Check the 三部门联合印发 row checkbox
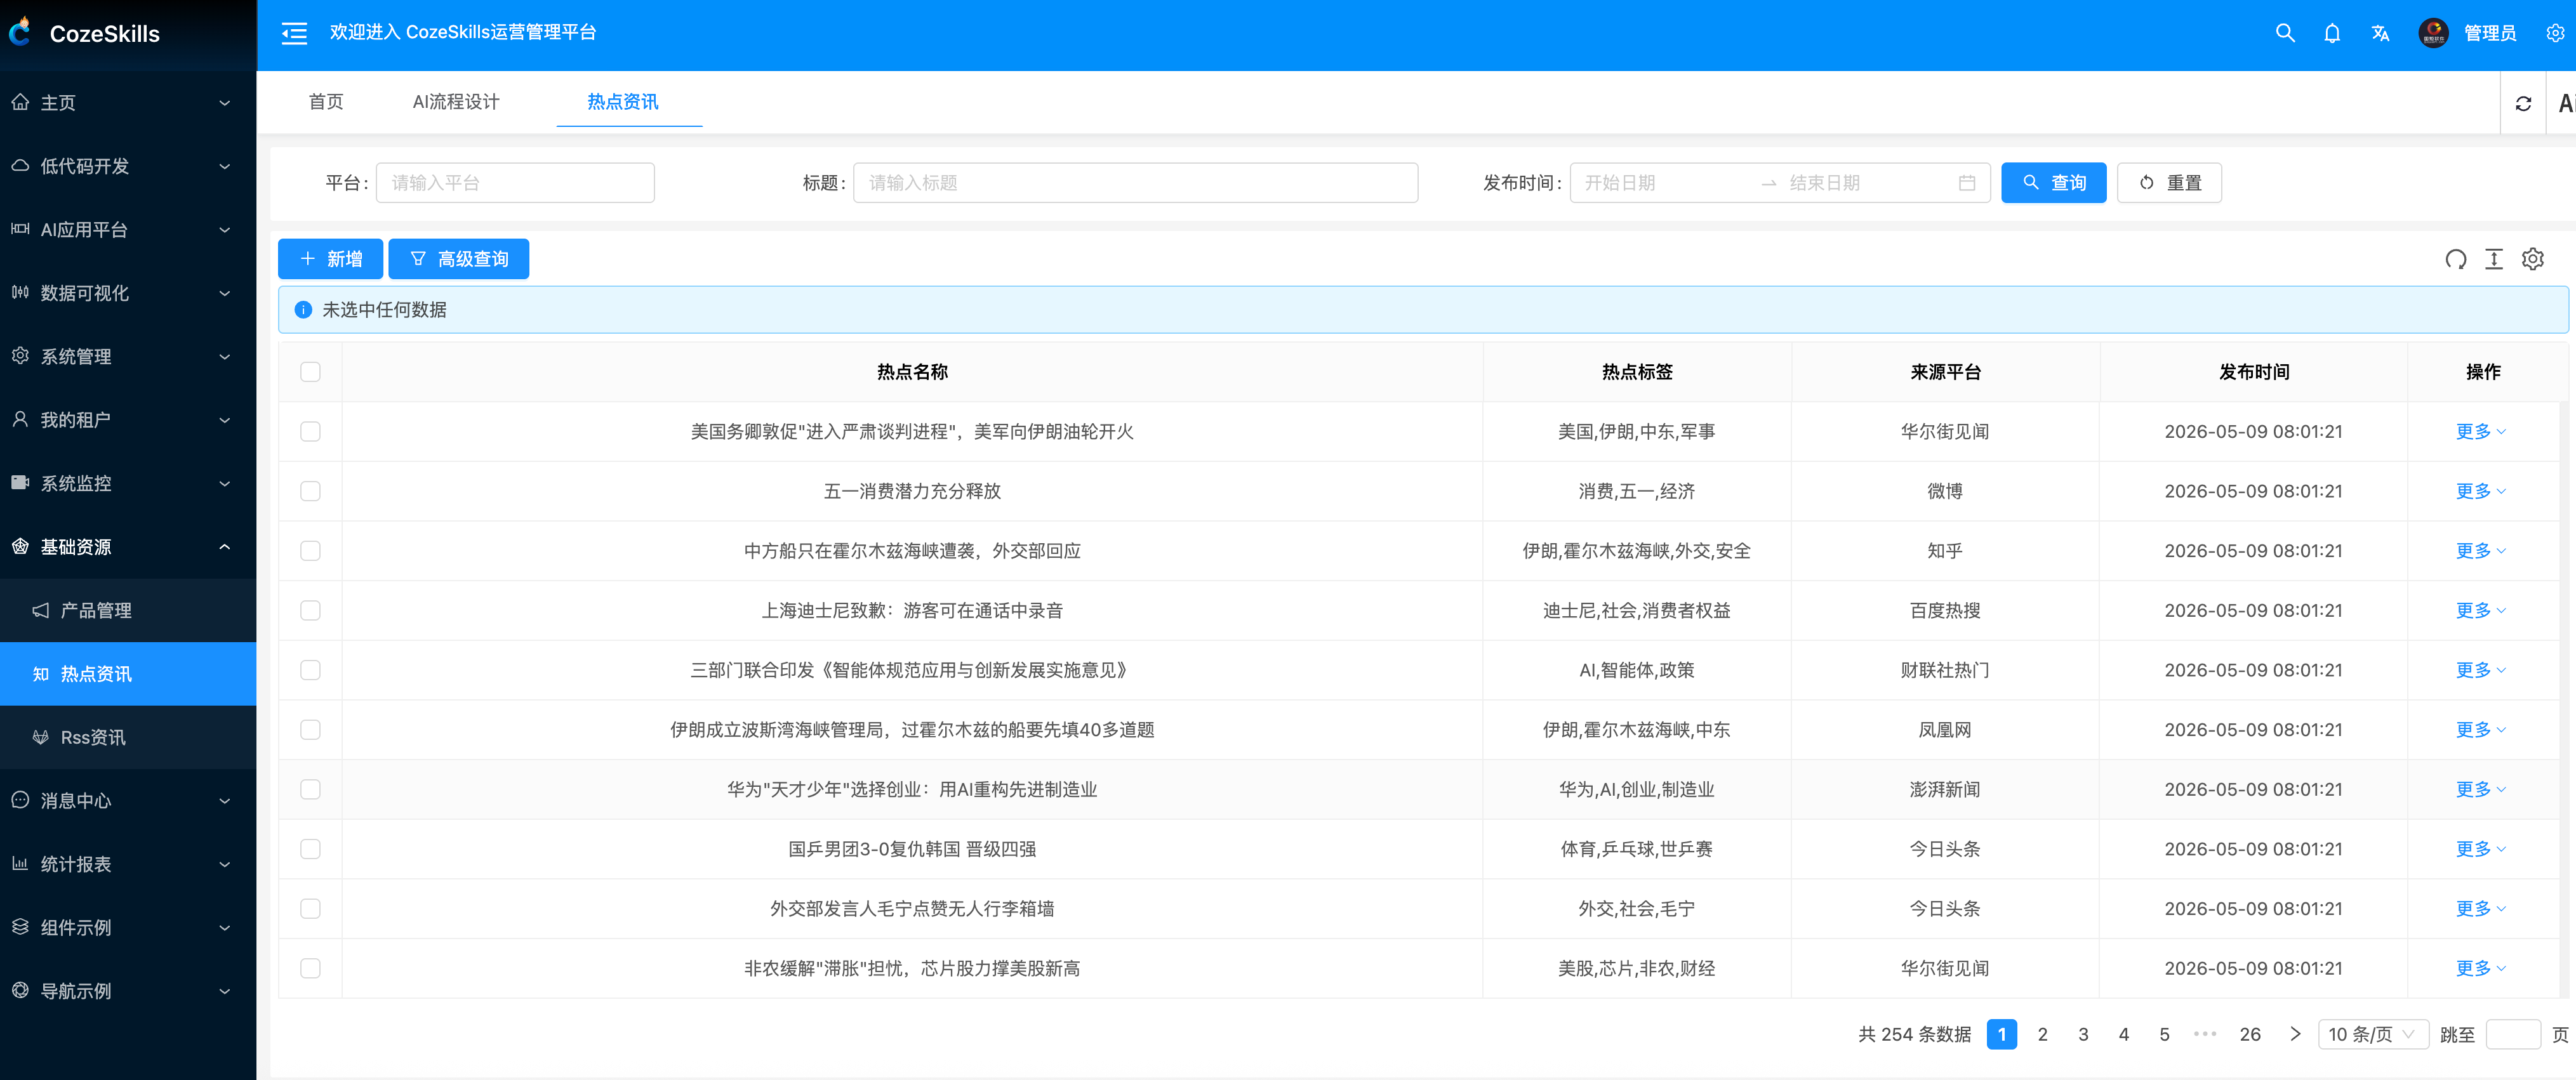This screenshot has width=2576, height=1080. click(x=310, y=670)
